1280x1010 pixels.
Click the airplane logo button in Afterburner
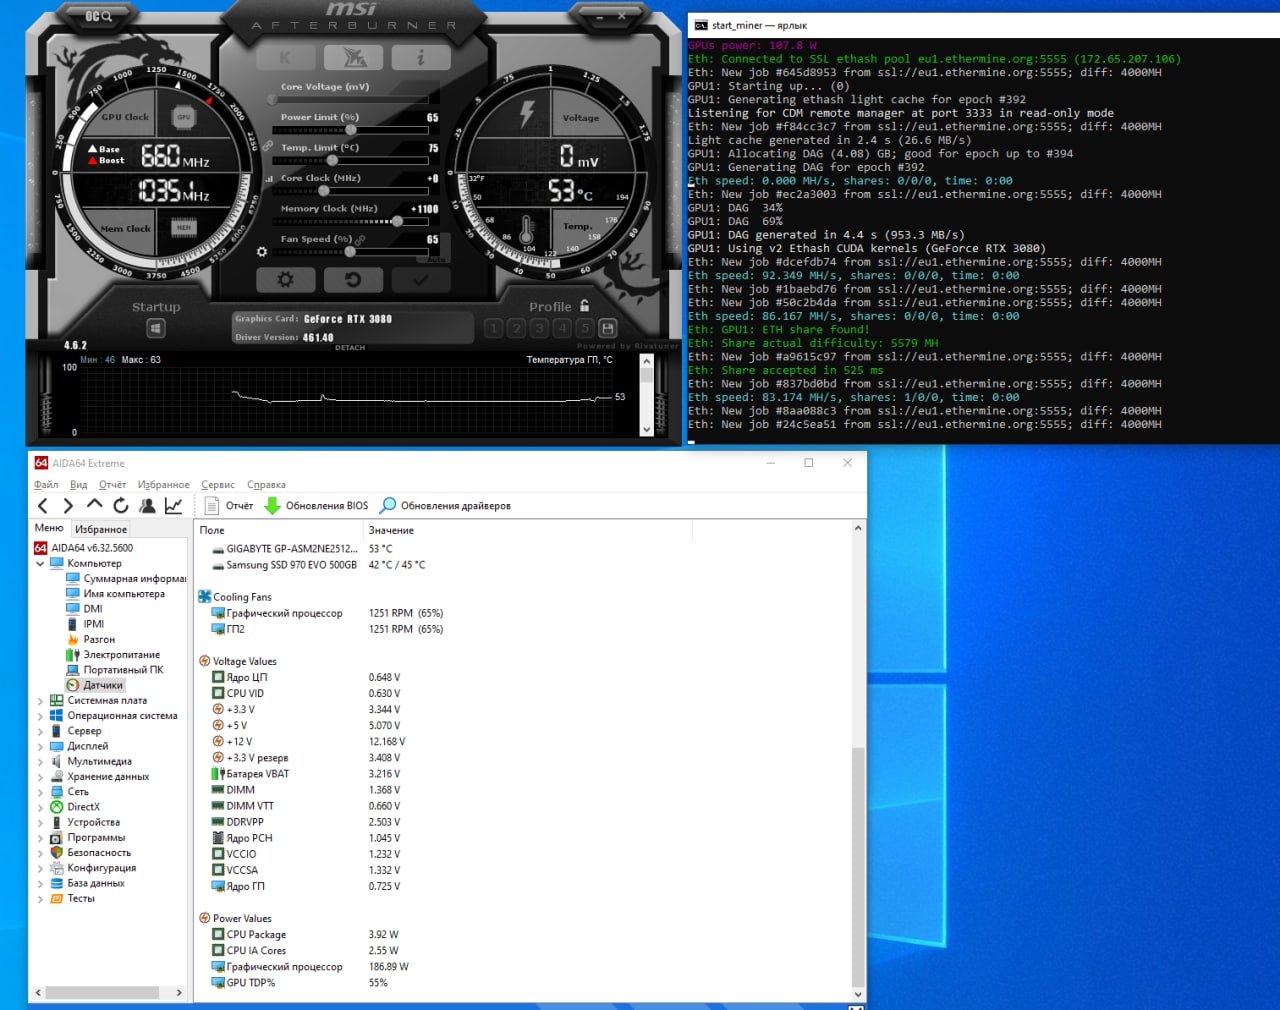(354, 58)
